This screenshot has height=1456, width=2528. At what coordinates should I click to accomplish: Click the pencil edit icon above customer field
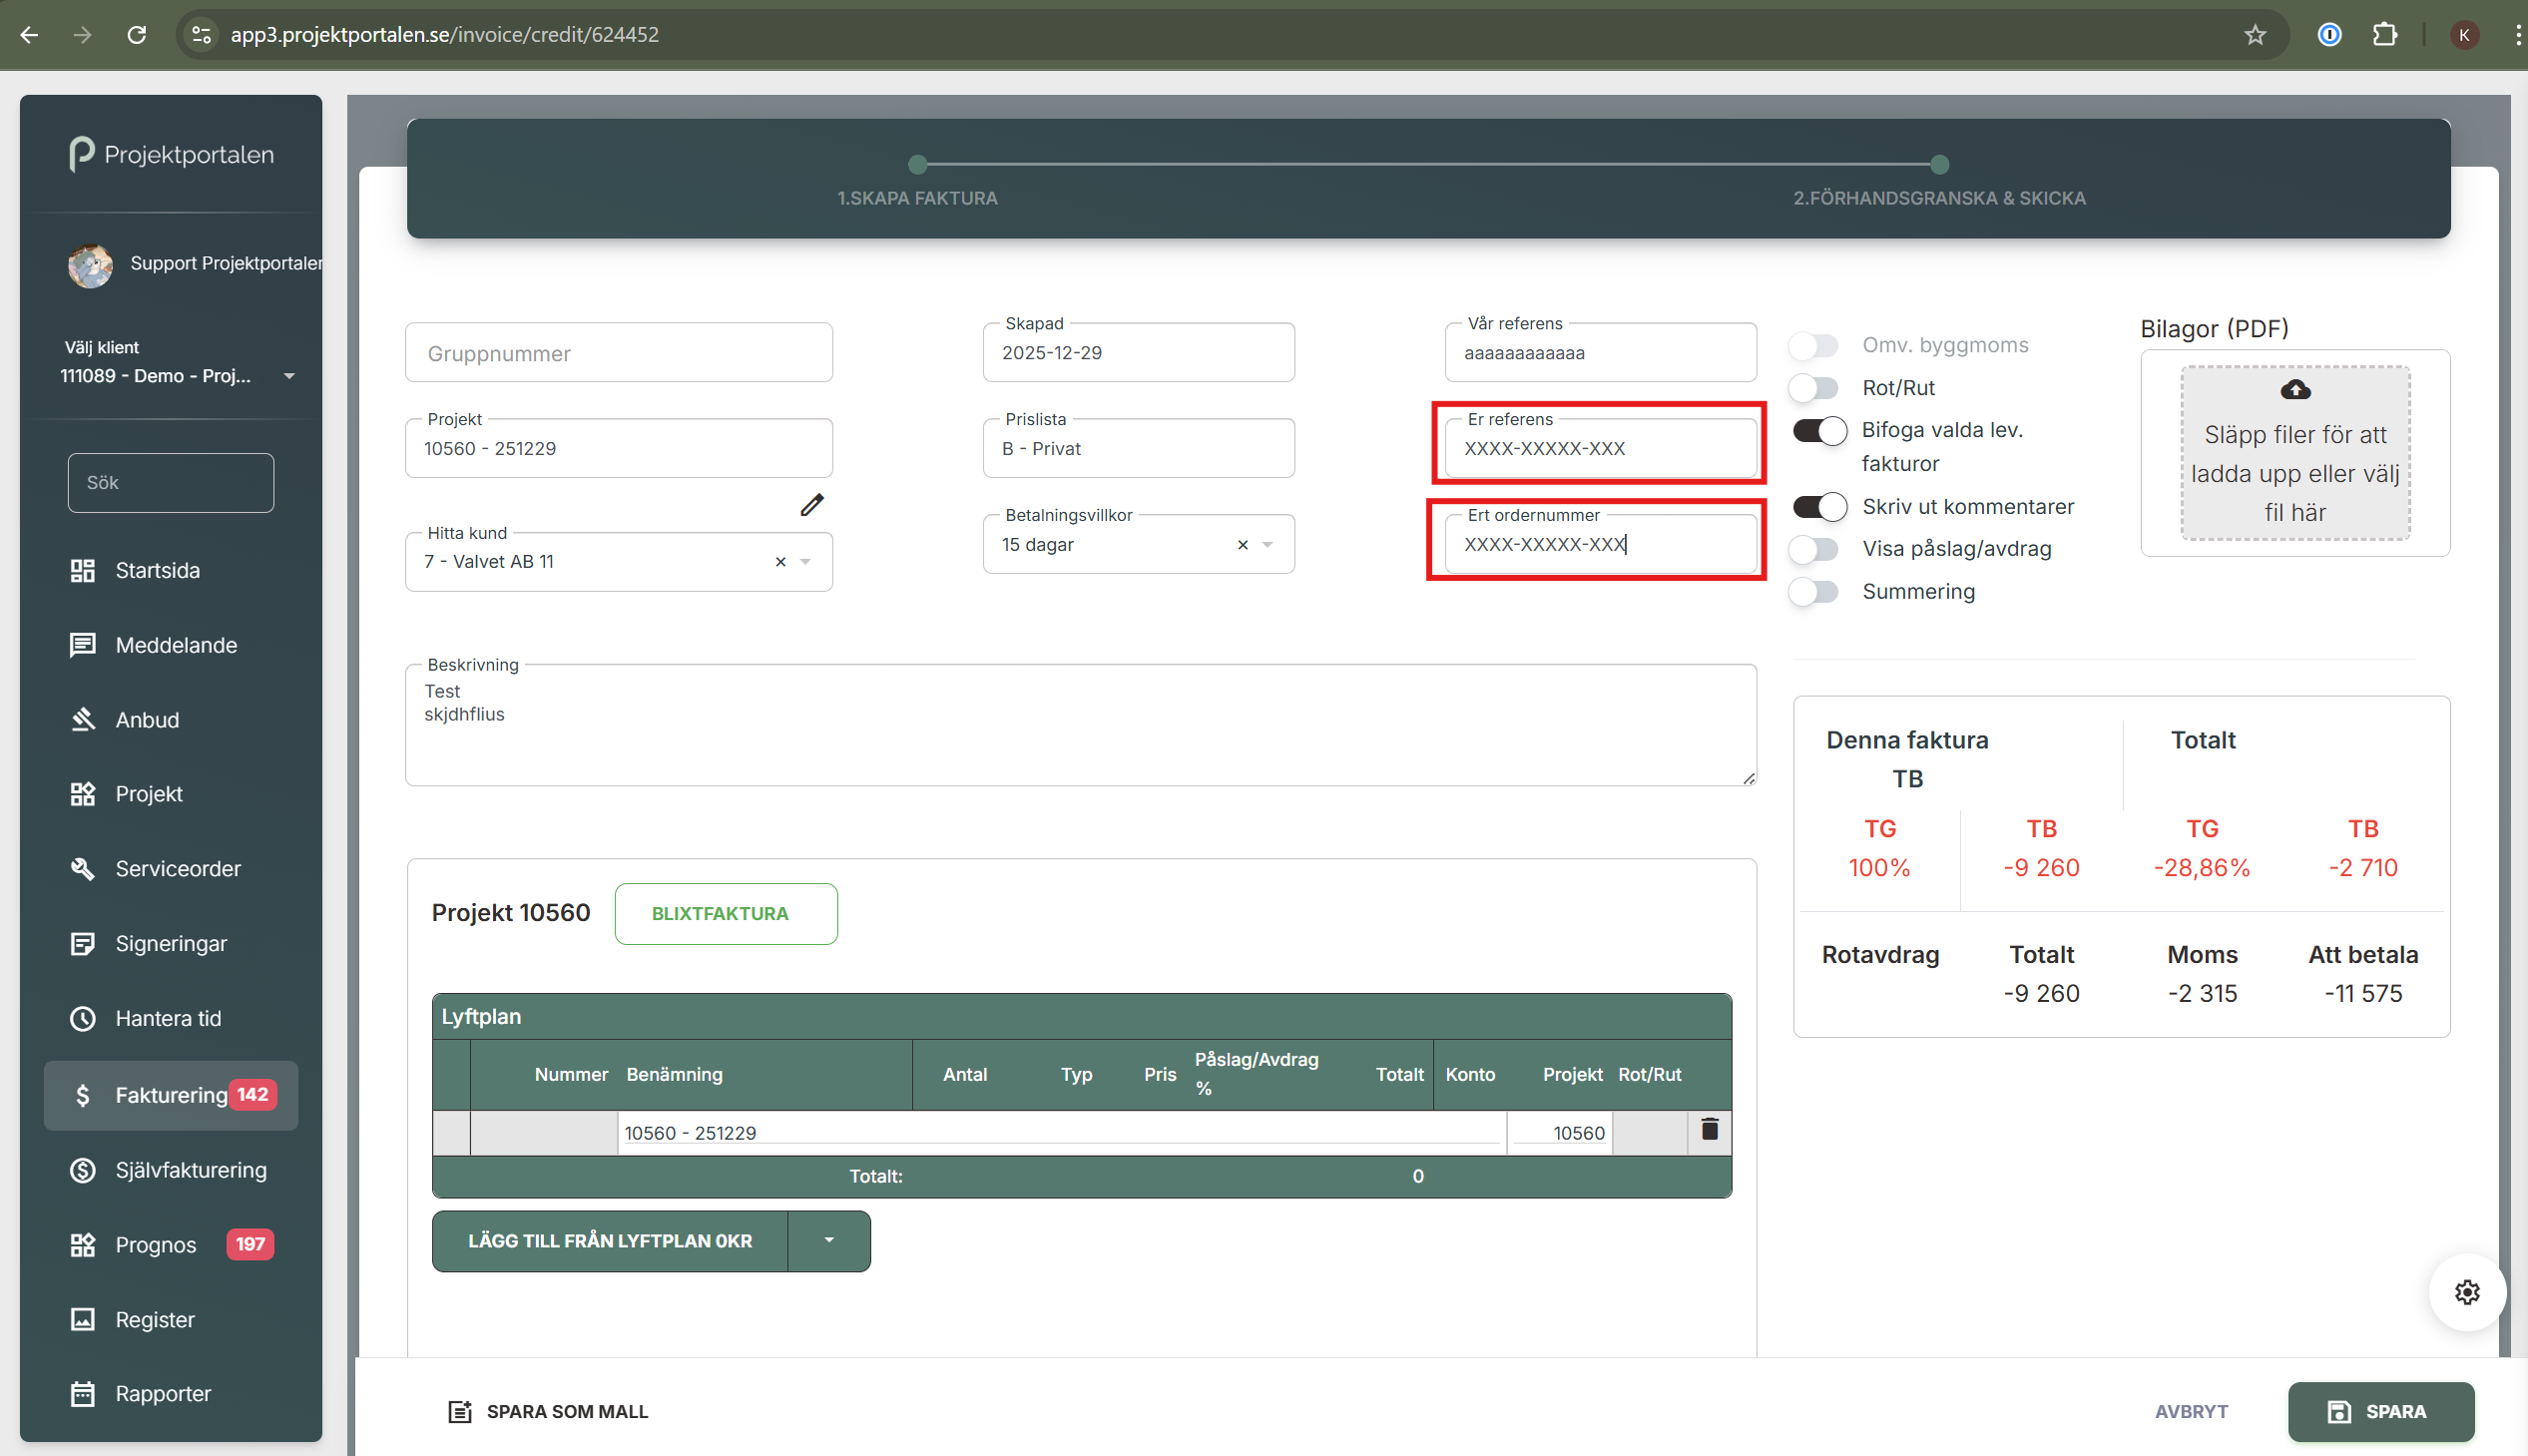point(812,505)
